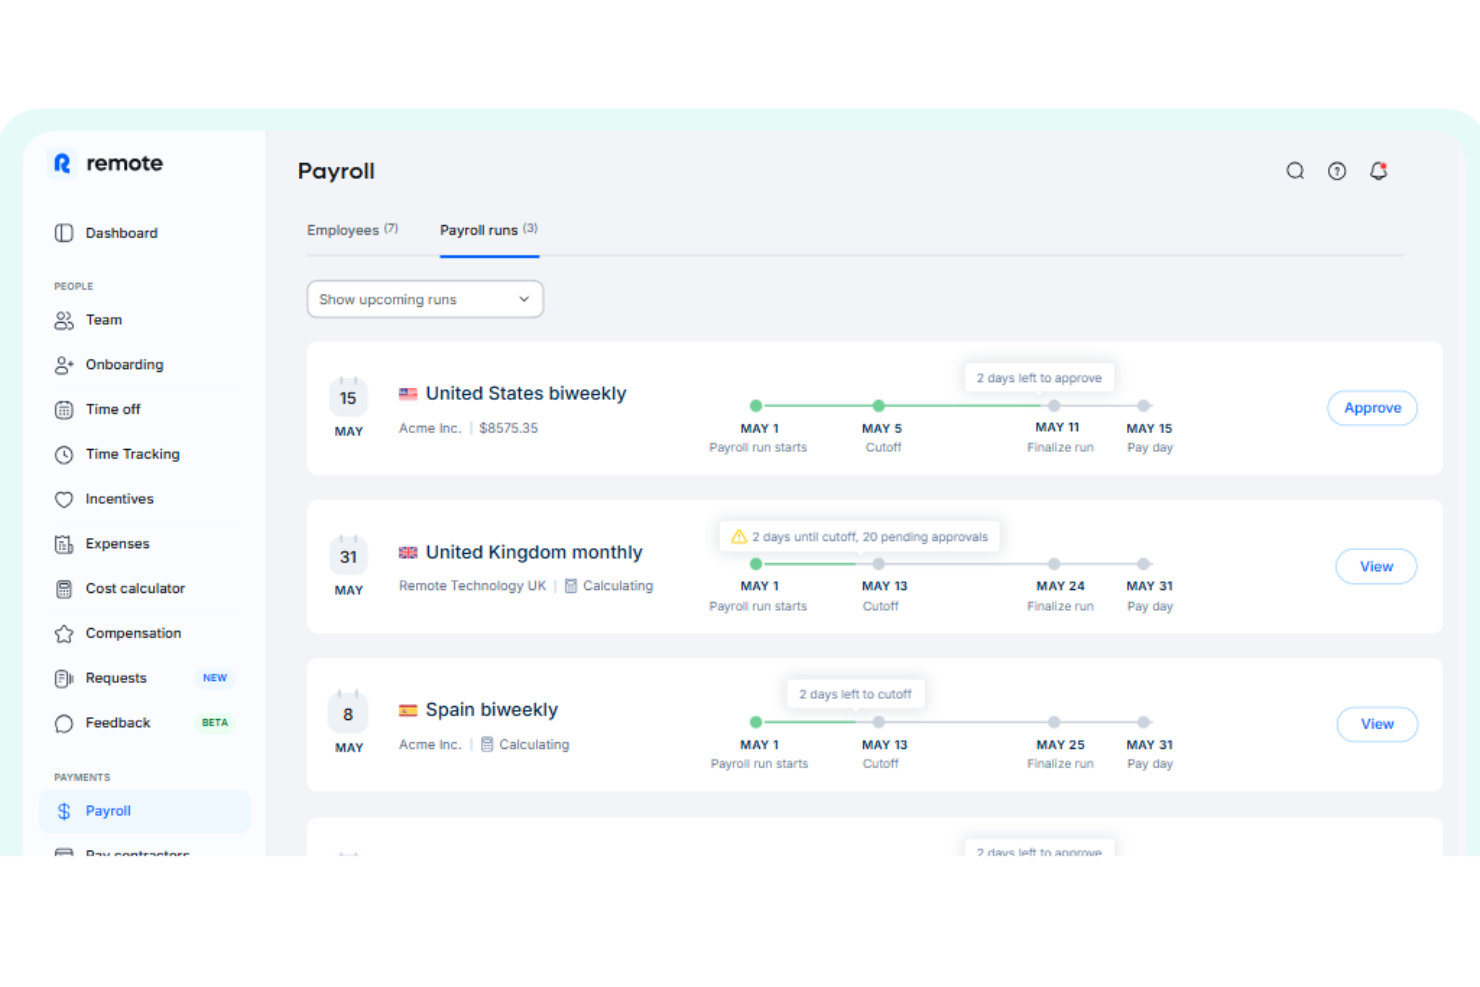Click the Requests document icon

point(64,679)
